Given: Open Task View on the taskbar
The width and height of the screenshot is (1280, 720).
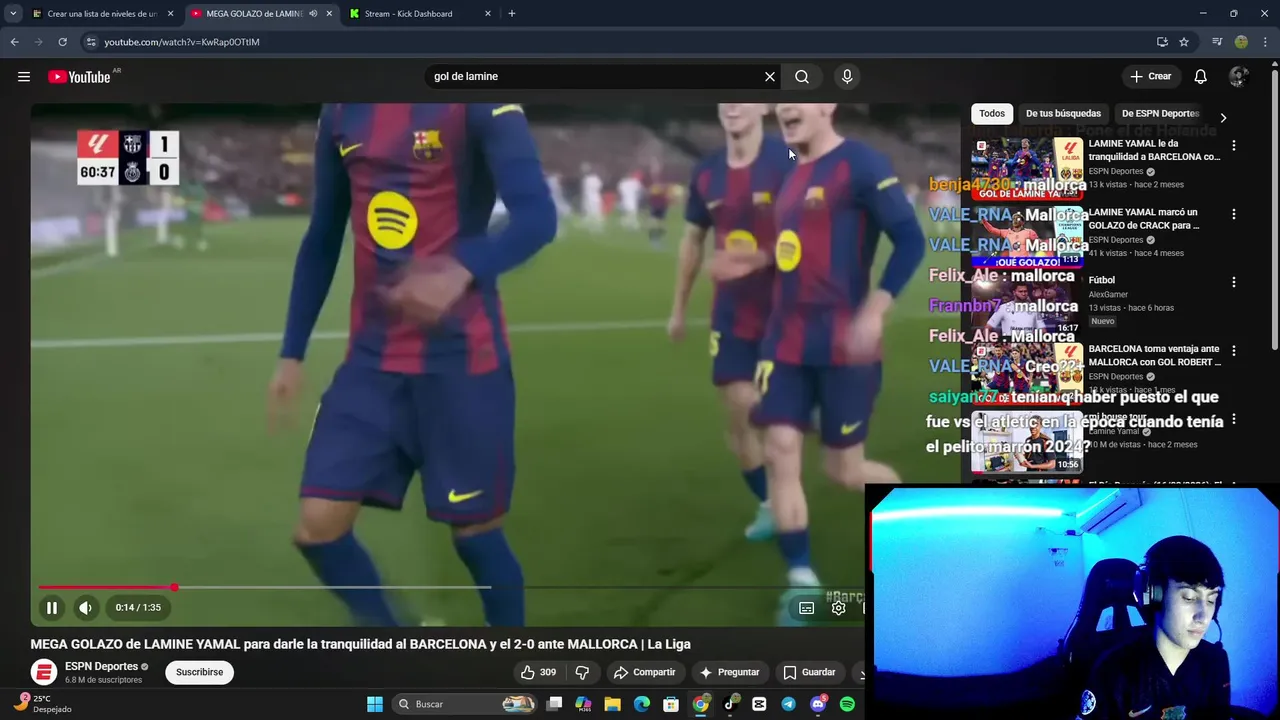Looking at the screenshot, I should 555,704.
